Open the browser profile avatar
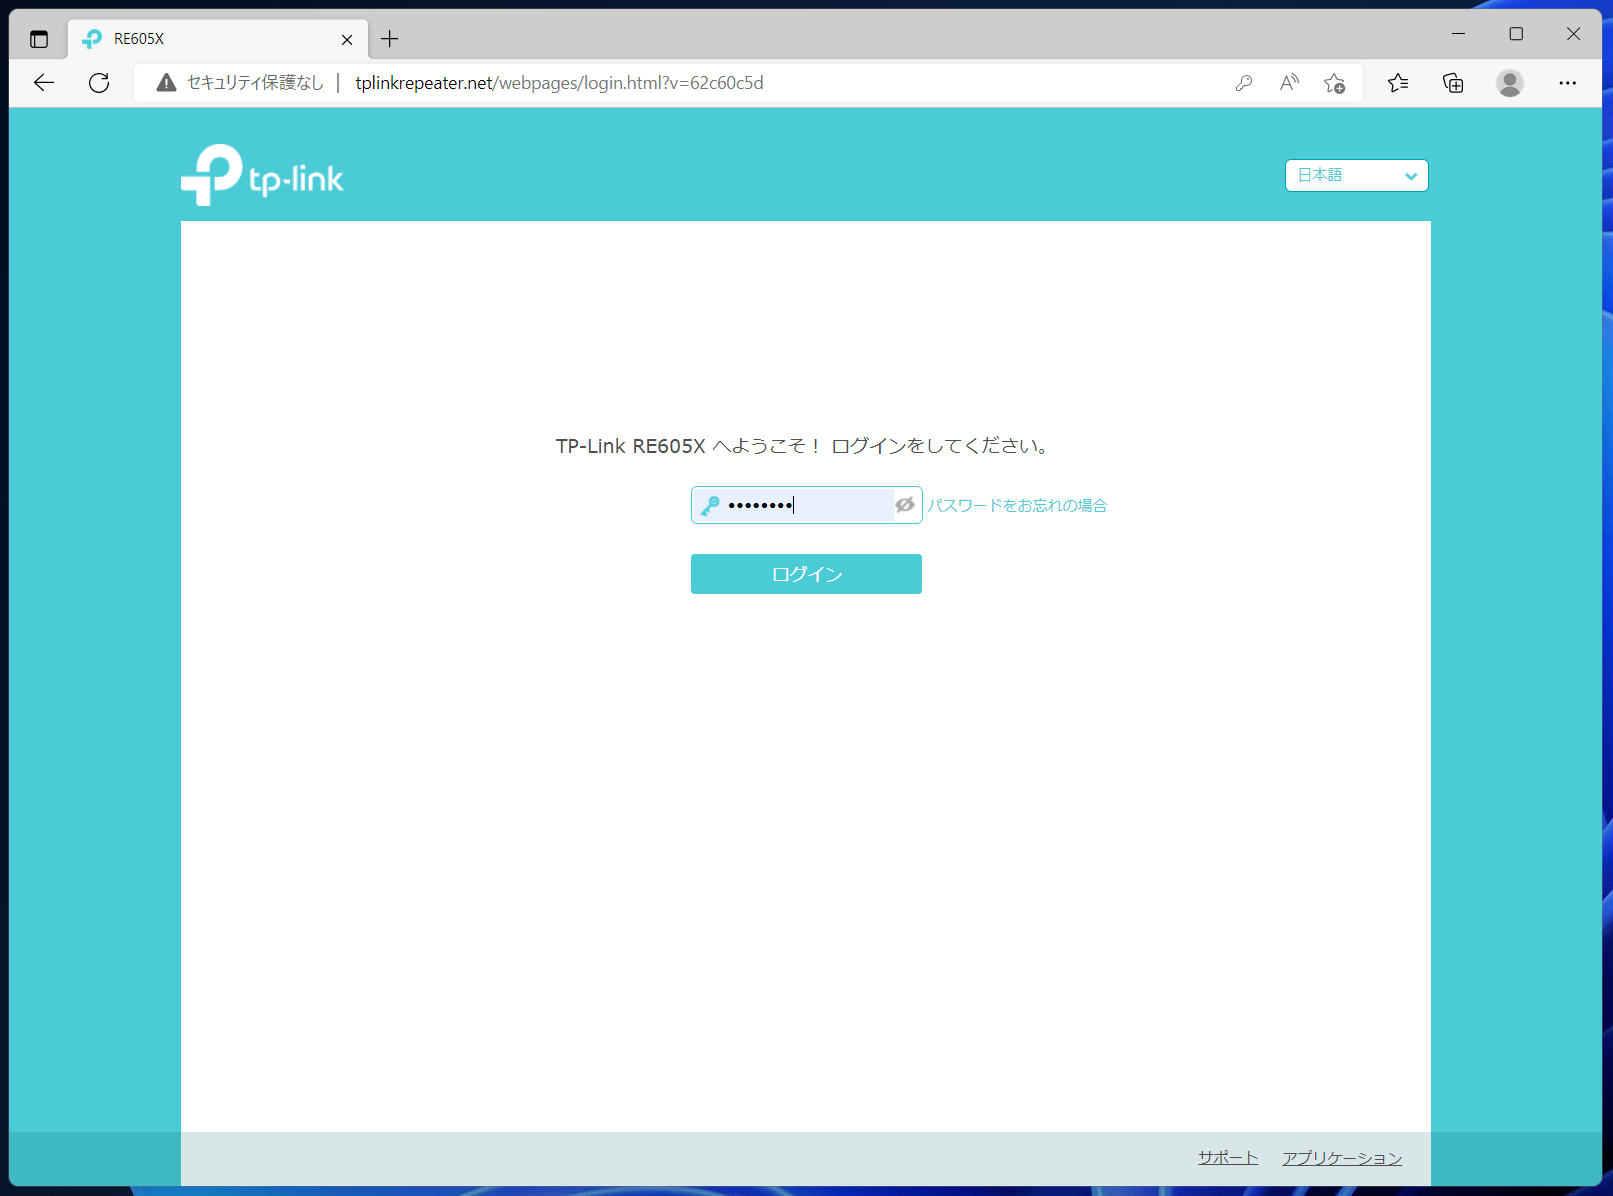The width and height of the screenshot is (1613, 1196). pyautogui.click(x=1510, y=83)
